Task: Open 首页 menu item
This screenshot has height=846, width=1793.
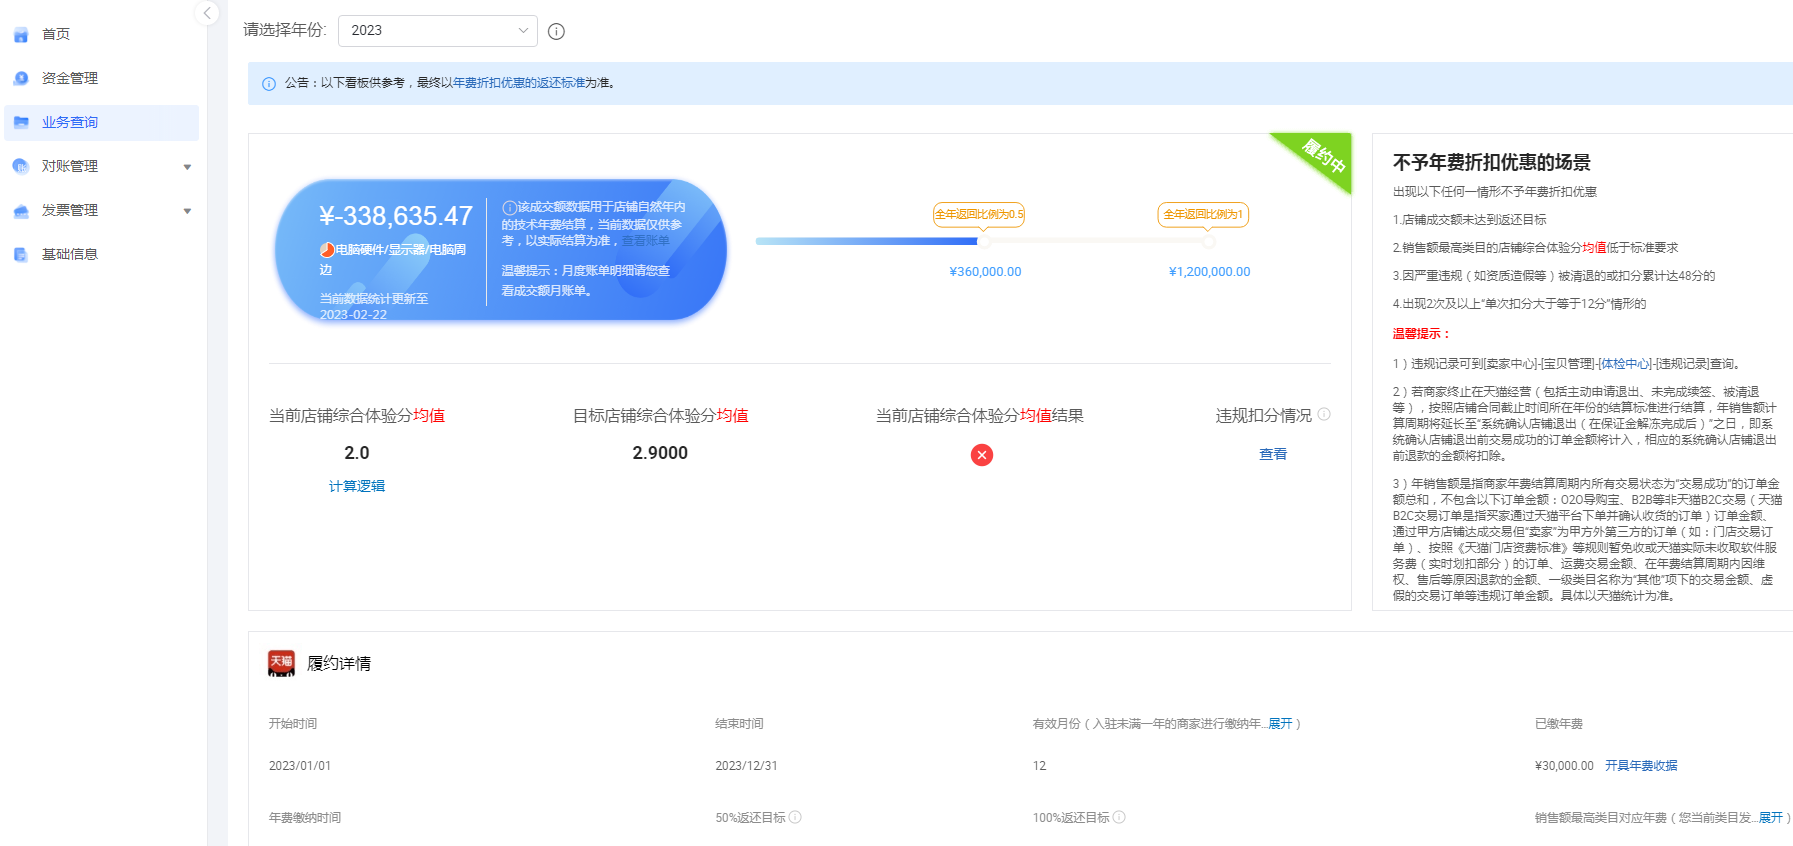Action: pos(56,34)
